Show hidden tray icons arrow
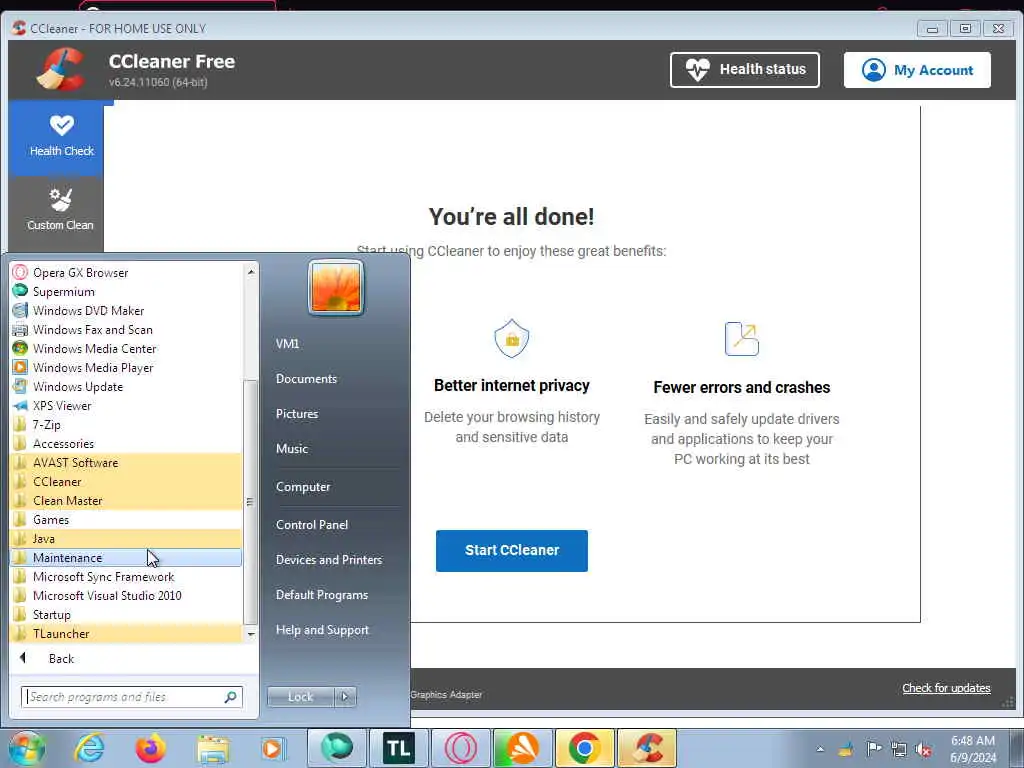The width and height of the screenshot is (1024, 768). [820, 749]
